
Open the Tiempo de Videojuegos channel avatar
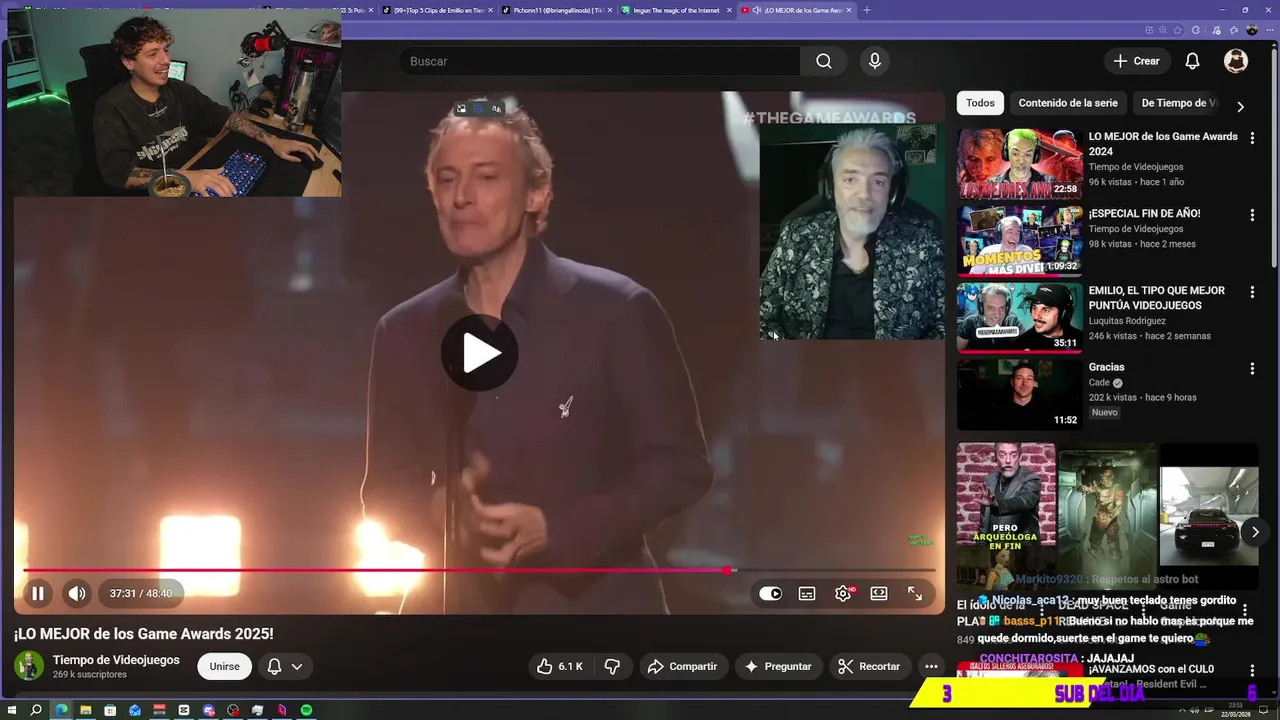coord(29,666)
